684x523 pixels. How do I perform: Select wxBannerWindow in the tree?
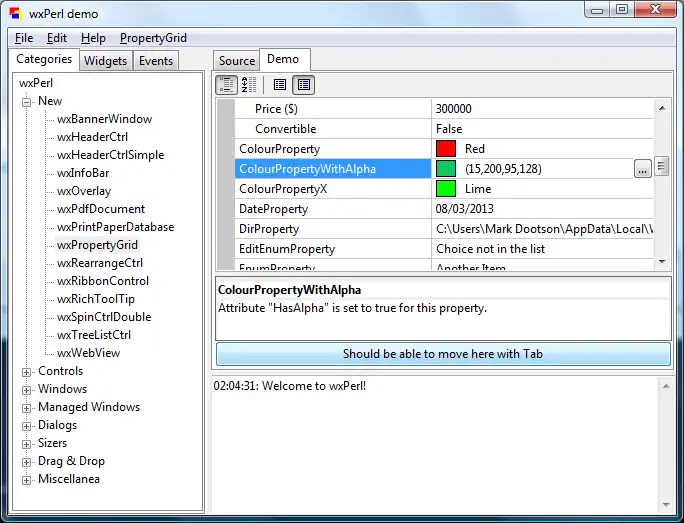104,119
